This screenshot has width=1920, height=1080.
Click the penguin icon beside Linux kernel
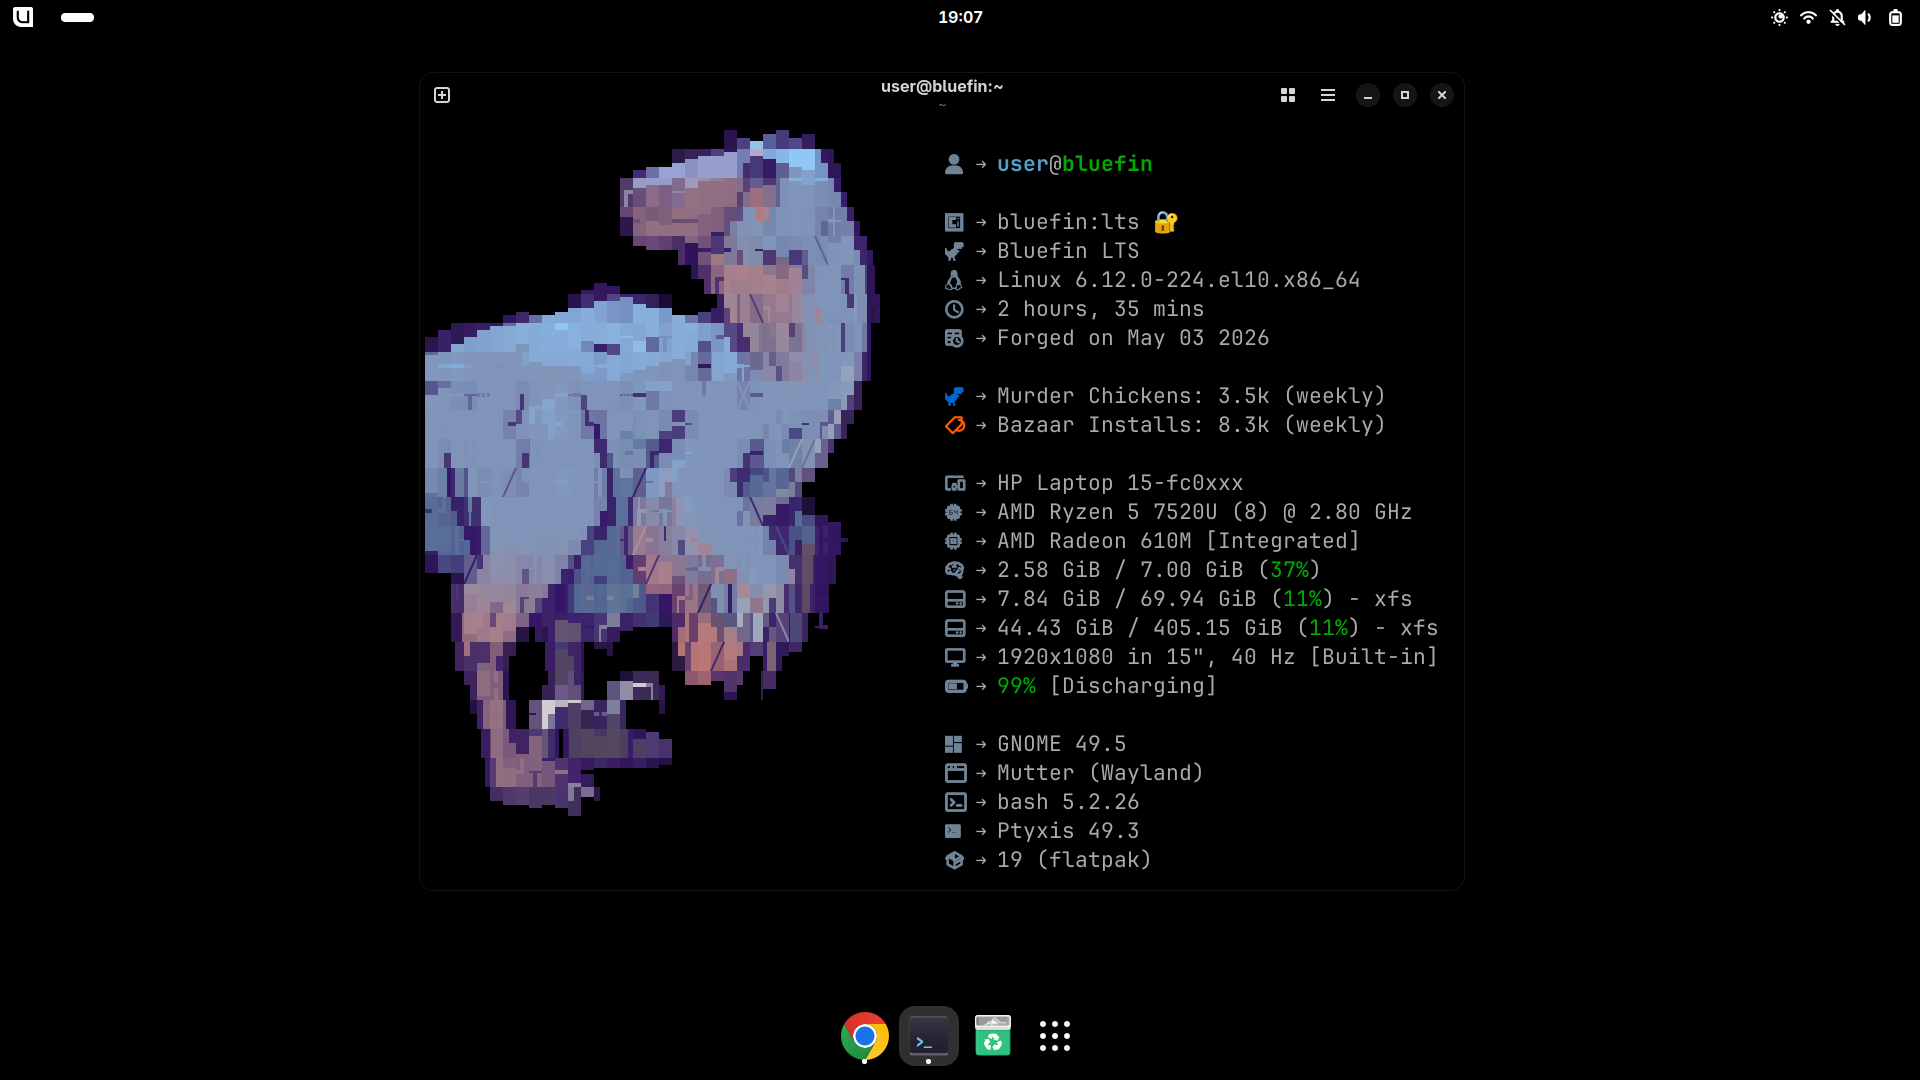tap(954, 280)
